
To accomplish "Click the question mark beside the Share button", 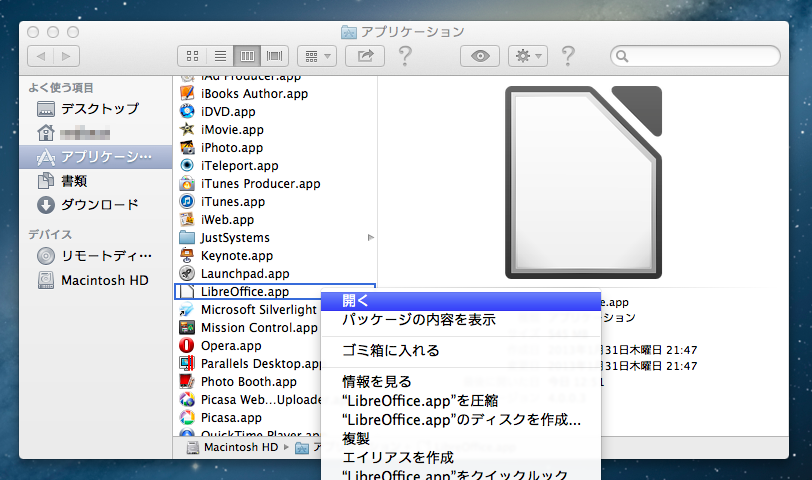I will click(x=405, y=56).
